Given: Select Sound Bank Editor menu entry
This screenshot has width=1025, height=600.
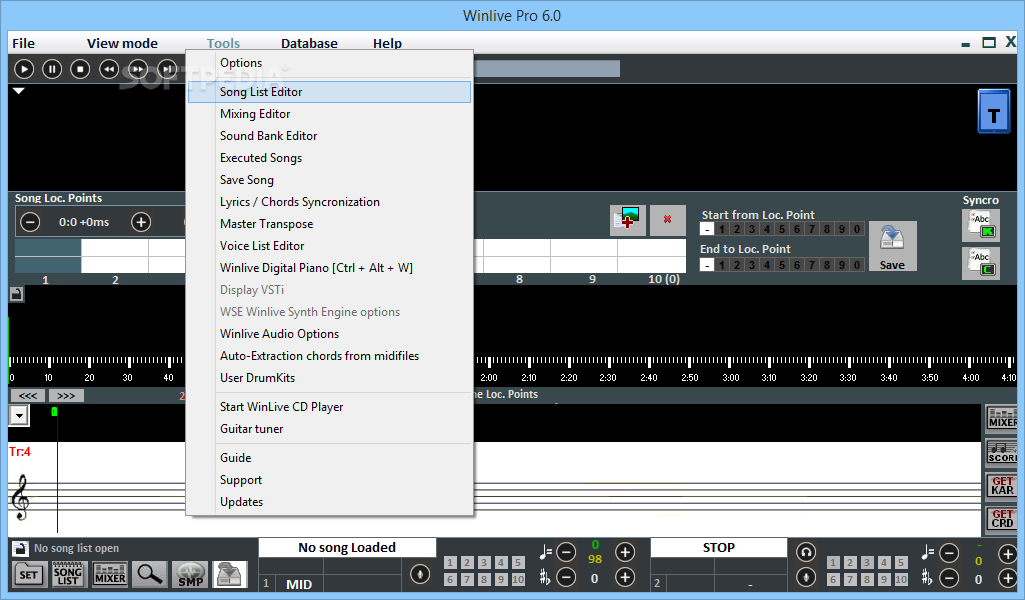Looking at the screenshot, I should pos(329,136).
